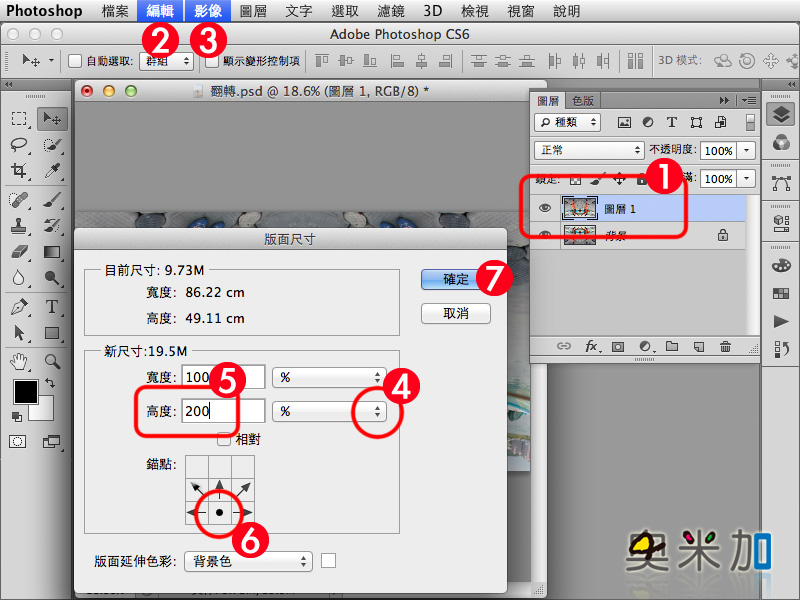Image resolution: width=800 pixels, height=600 pixels.
Task: Select the Rectangle shape tool
Action: pyautogui.click(x=52, y=333)
